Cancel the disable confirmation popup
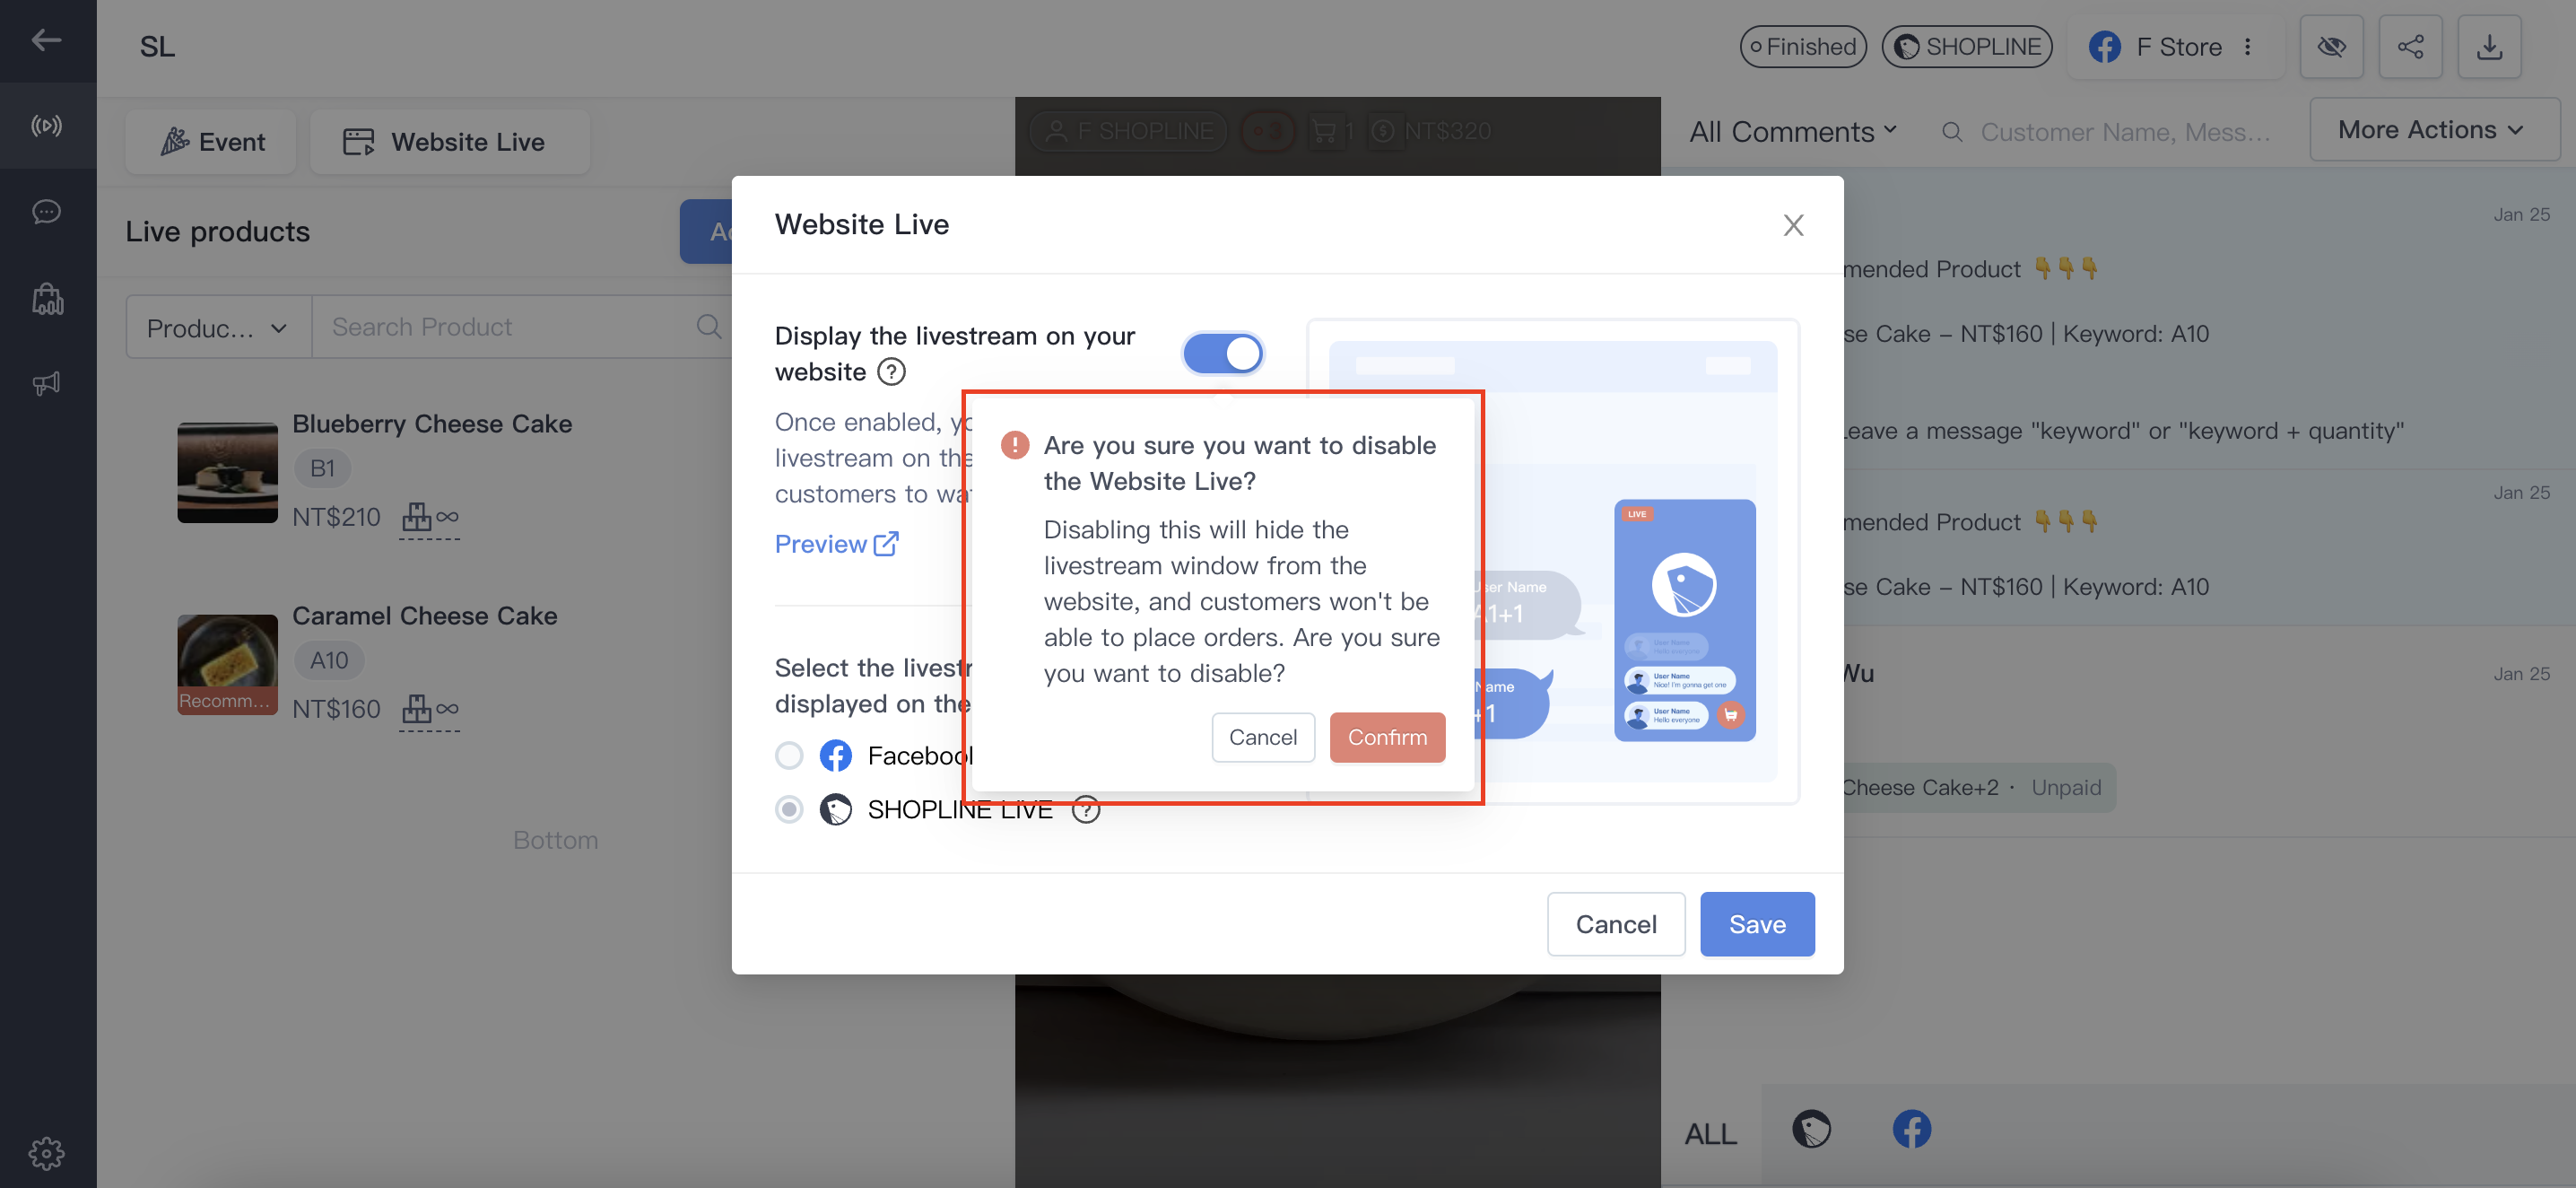 click(1262, 737)
